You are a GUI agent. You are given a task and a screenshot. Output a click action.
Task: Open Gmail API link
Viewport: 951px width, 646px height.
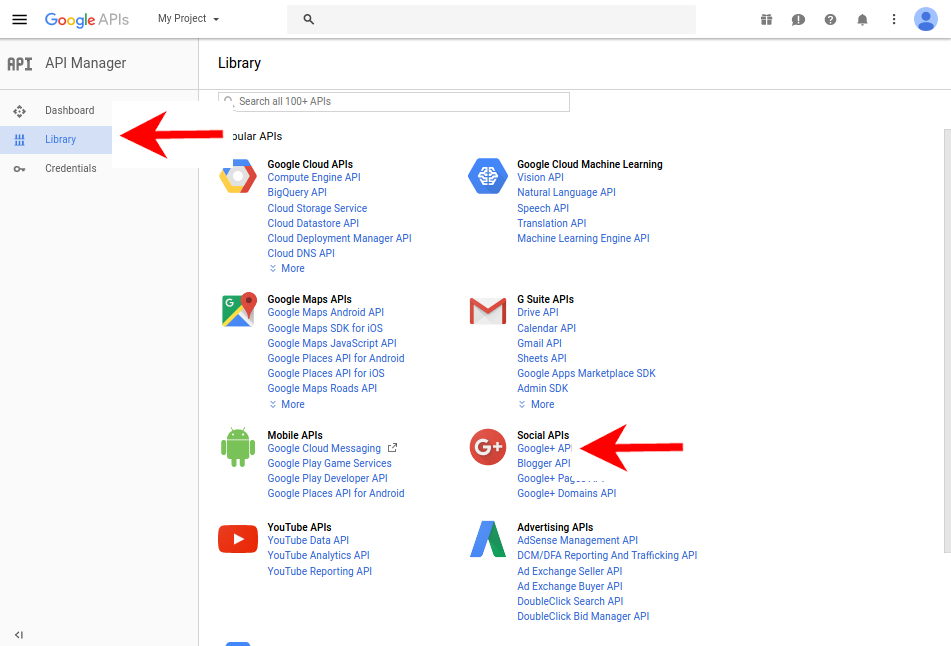point(539,343)
